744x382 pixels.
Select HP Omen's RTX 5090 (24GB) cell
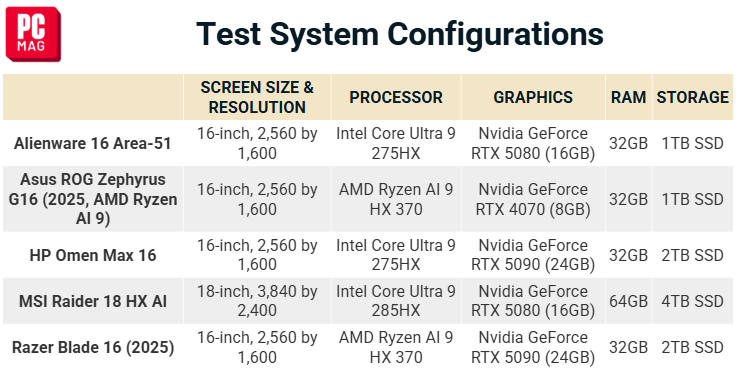(x=533, y=255)
